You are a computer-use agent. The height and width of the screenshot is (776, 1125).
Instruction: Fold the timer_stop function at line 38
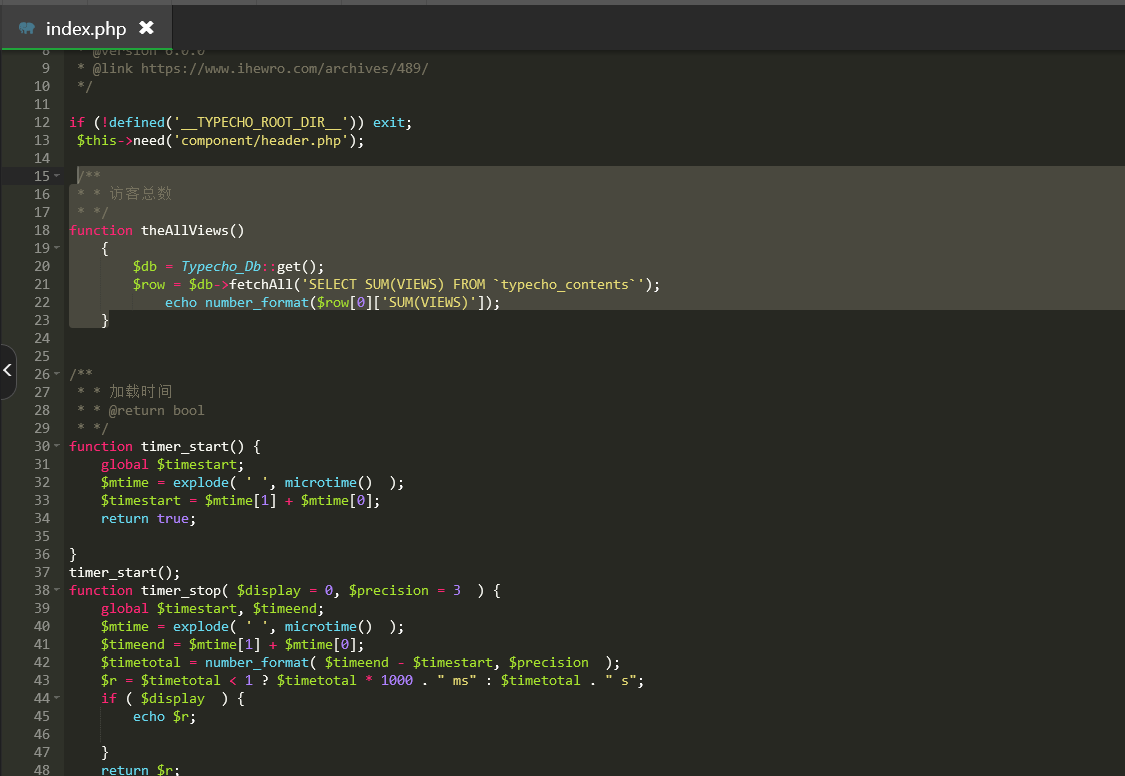(57, 590)
